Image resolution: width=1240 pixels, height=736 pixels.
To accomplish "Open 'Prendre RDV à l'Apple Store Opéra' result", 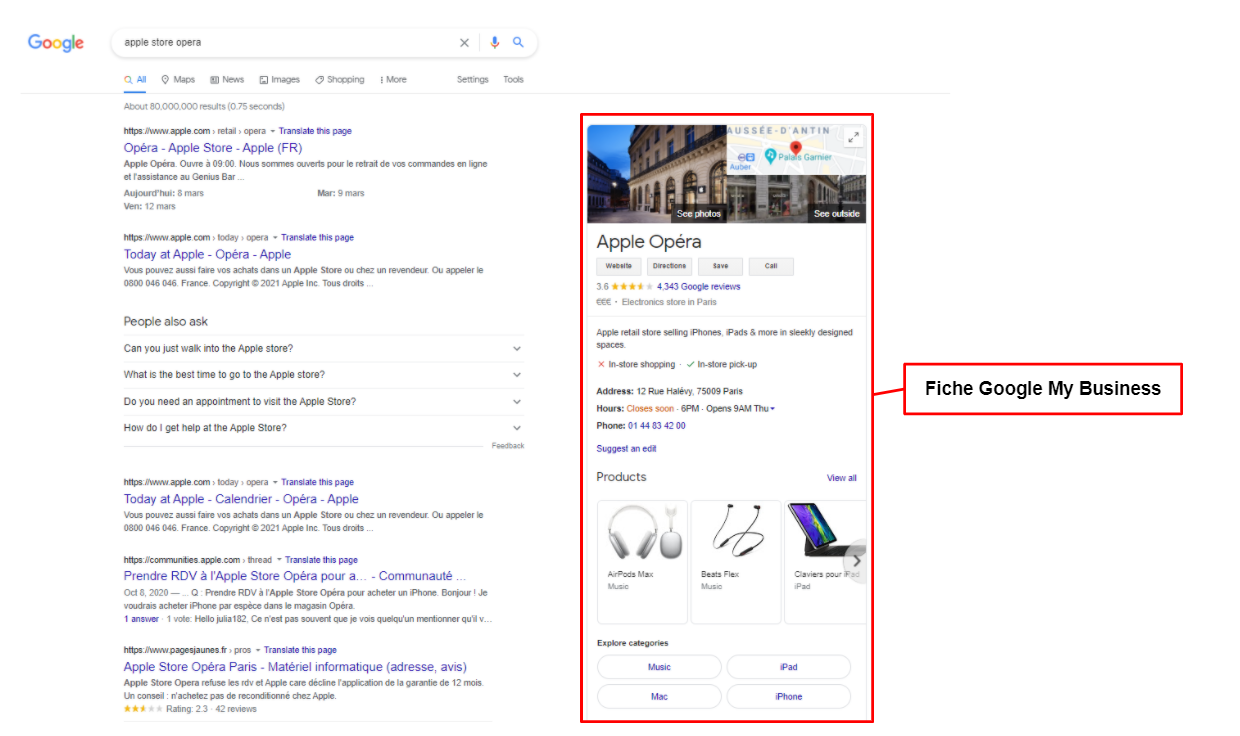I will (295, 576).
